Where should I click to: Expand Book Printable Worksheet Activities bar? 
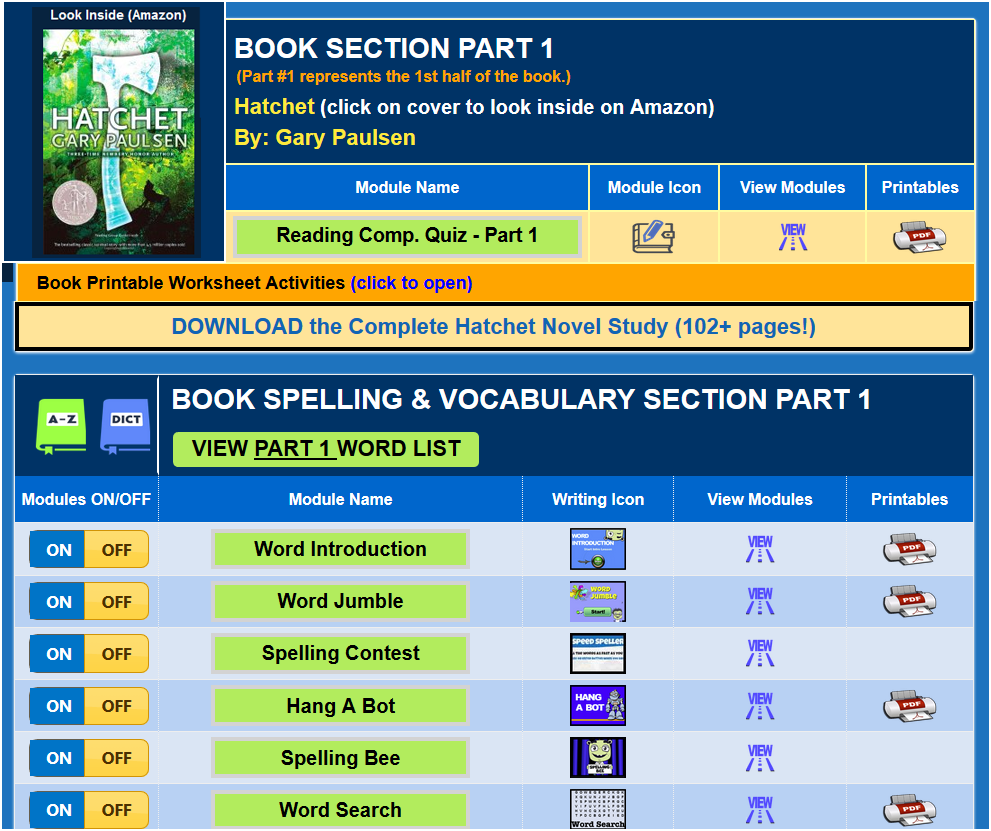click(496, 282)
